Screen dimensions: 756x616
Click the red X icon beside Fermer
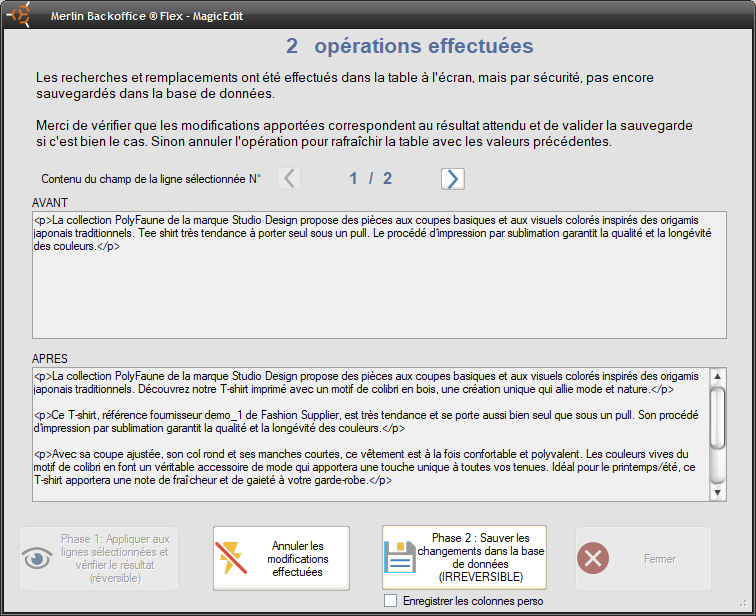(594, 559)
